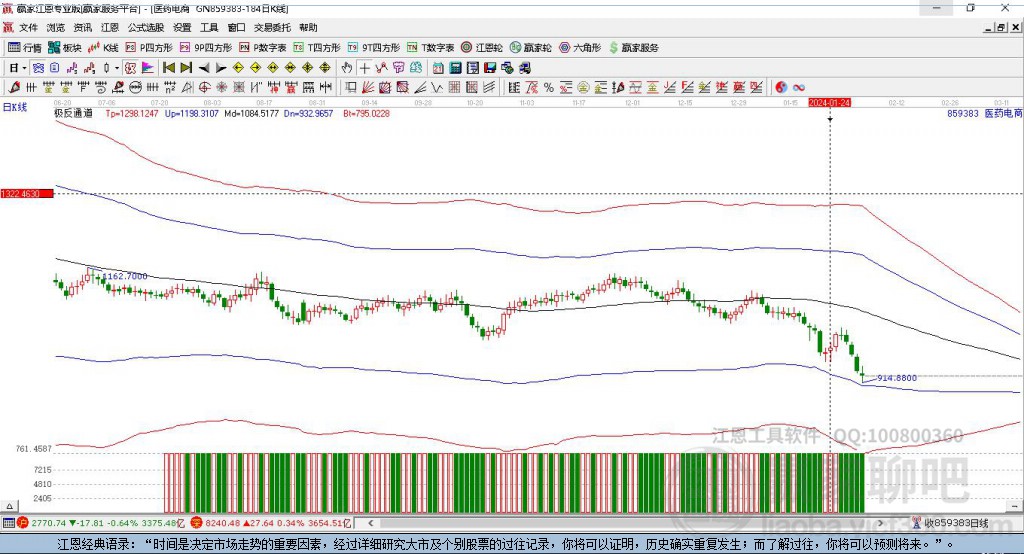Open the dropdown arrow beside the candlestick style icon
This screenshot has height=554, width=1024.
117,68
